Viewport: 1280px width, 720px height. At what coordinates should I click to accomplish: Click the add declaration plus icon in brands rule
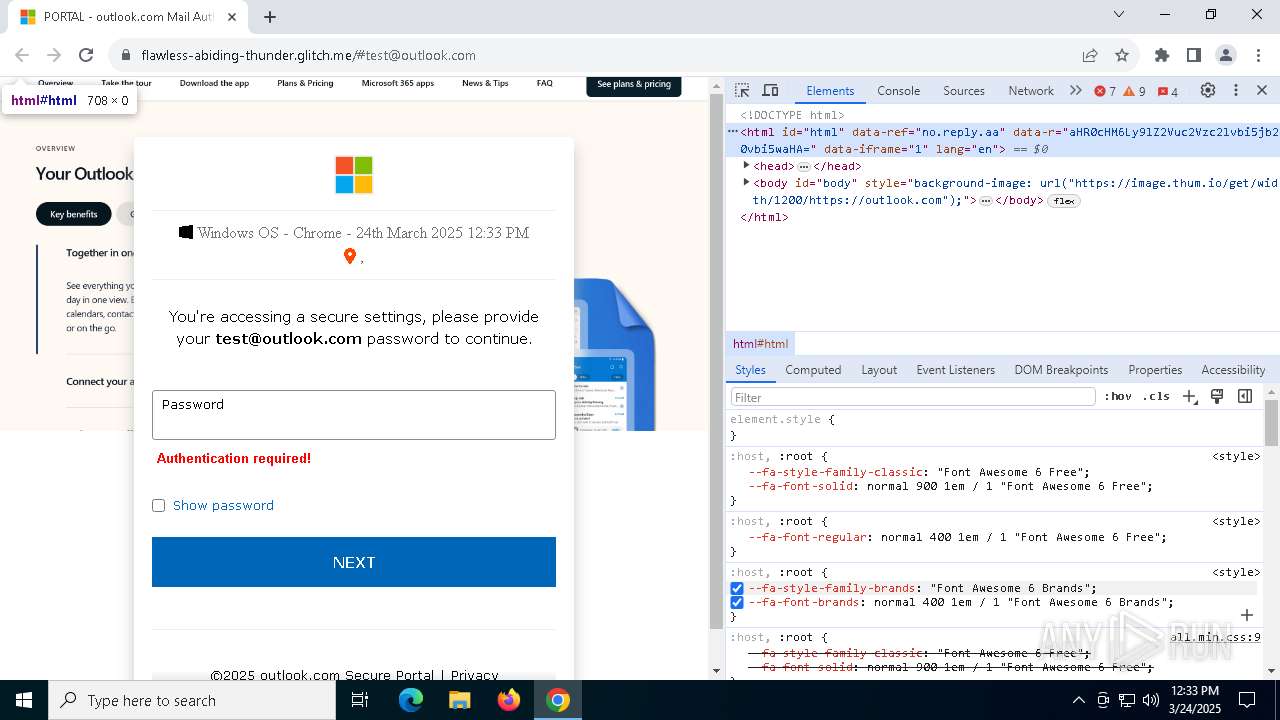[1247, 615]
